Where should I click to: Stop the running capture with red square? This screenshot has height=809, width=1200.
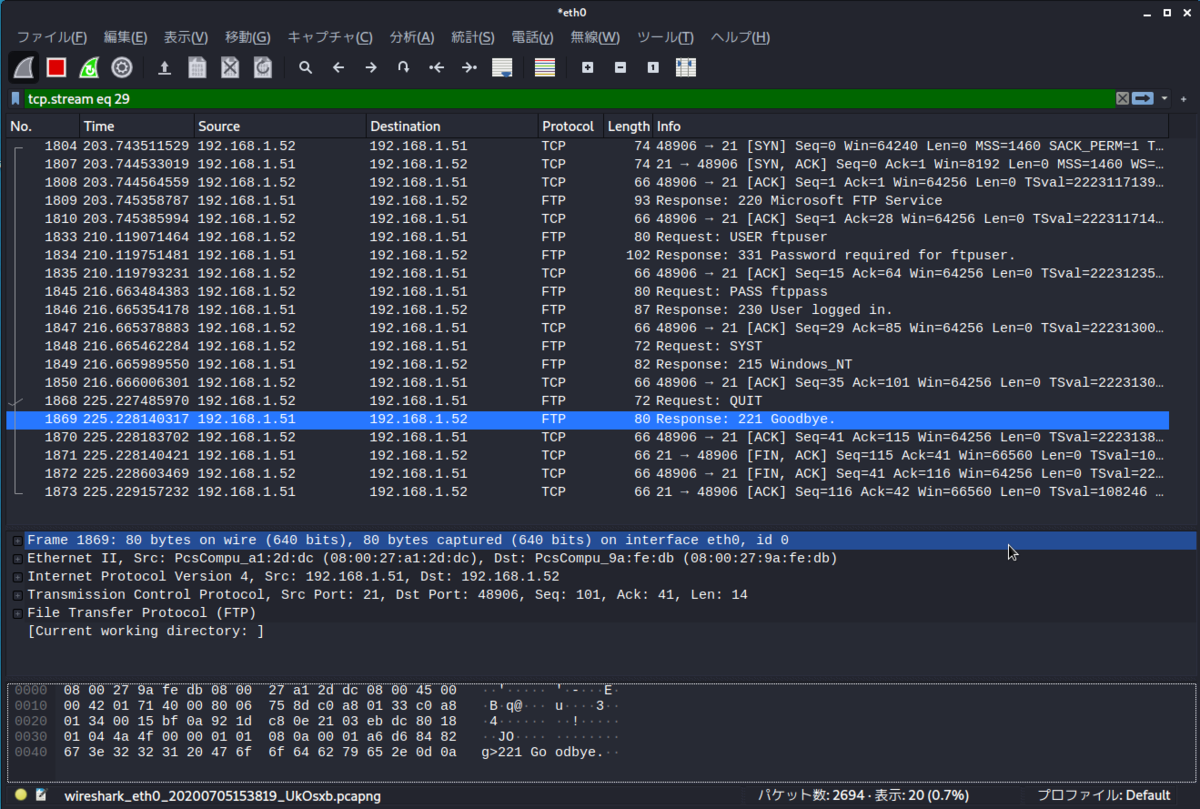coord(56,68)
